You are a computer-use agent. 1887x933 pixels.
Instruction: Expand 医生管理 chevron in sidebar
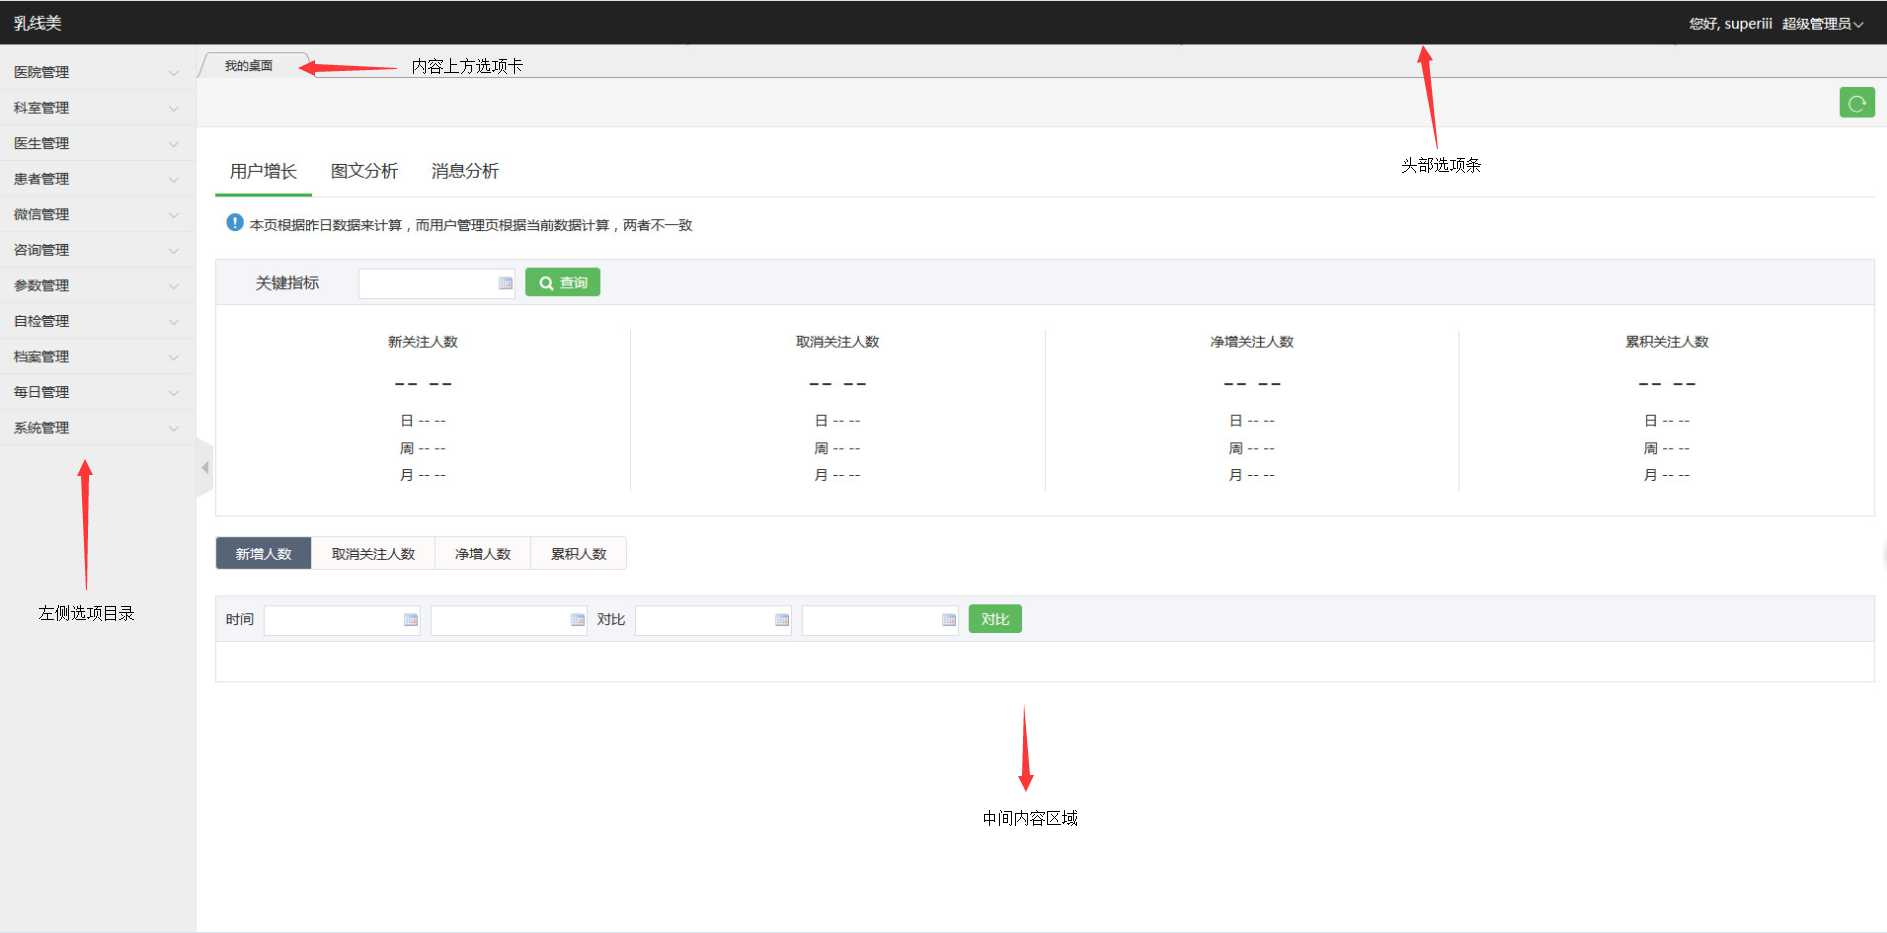(x=174, y=144)
